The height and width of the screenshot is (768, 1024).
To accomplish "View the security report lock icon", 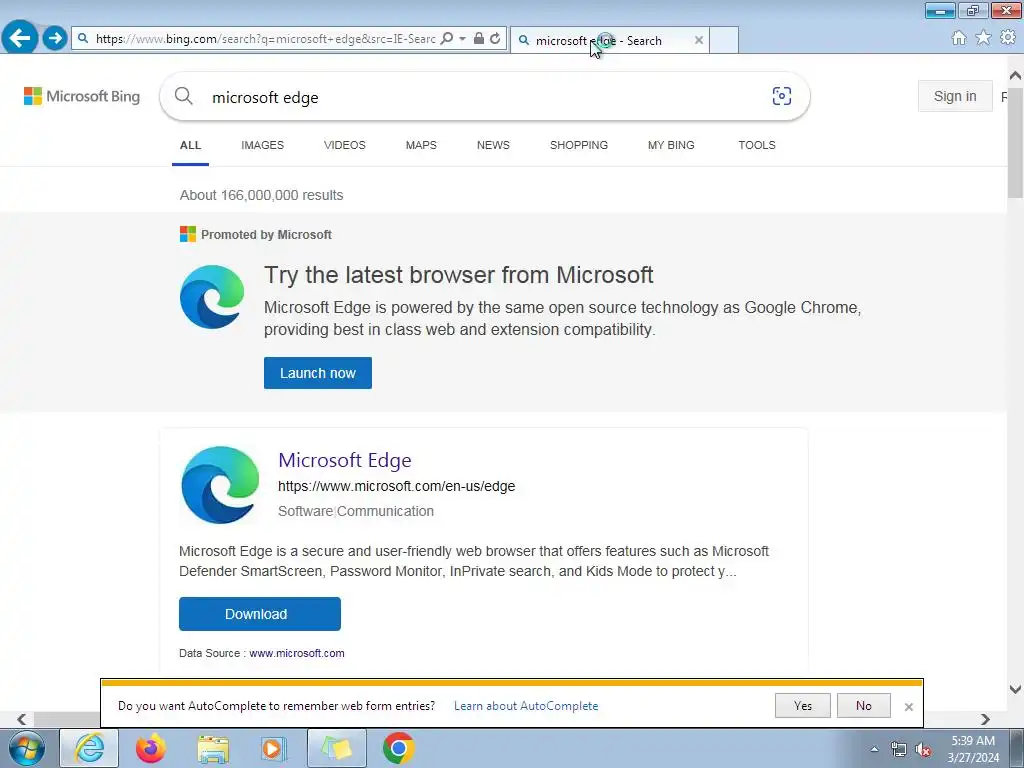I will pos(479,39).
